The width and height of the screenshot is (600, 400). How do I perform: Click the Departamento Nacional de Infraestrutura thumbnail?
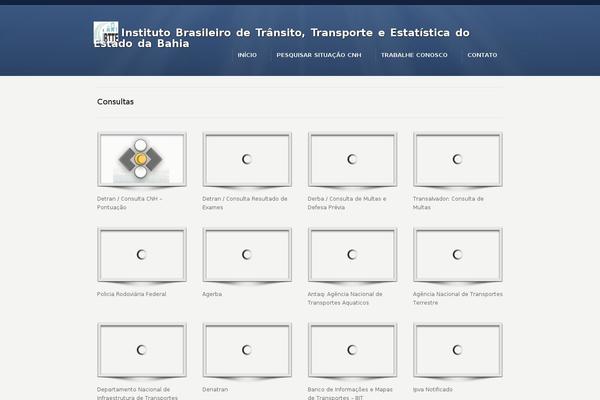(x=142, y=350)
